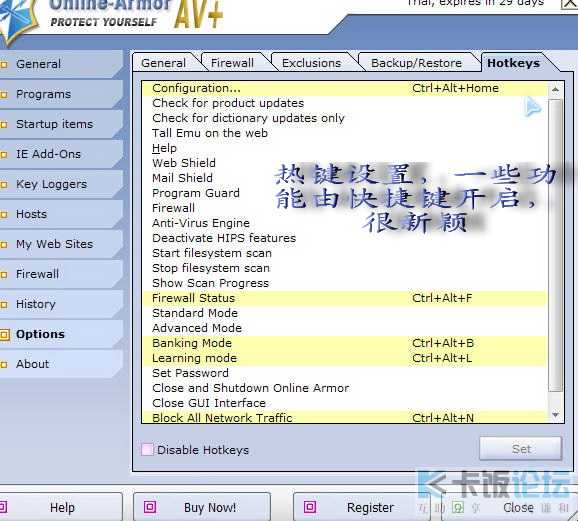Click the bullet icon beside Key Loggers
The image size is (578, 521).
pyautogui.click(x=4, y=185)
